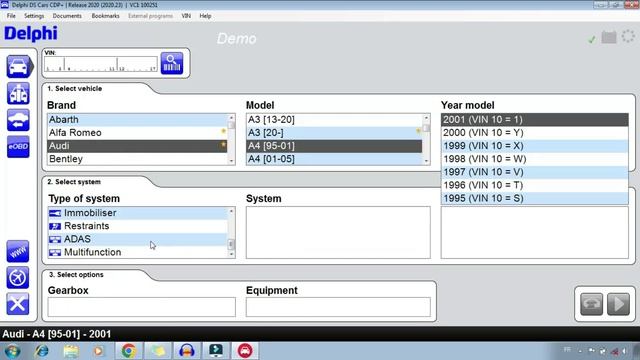Open the file explorer folder in taskbar
Image resolution: width=640 pixels, height=360 pixels.
click(x=71, y=351)
